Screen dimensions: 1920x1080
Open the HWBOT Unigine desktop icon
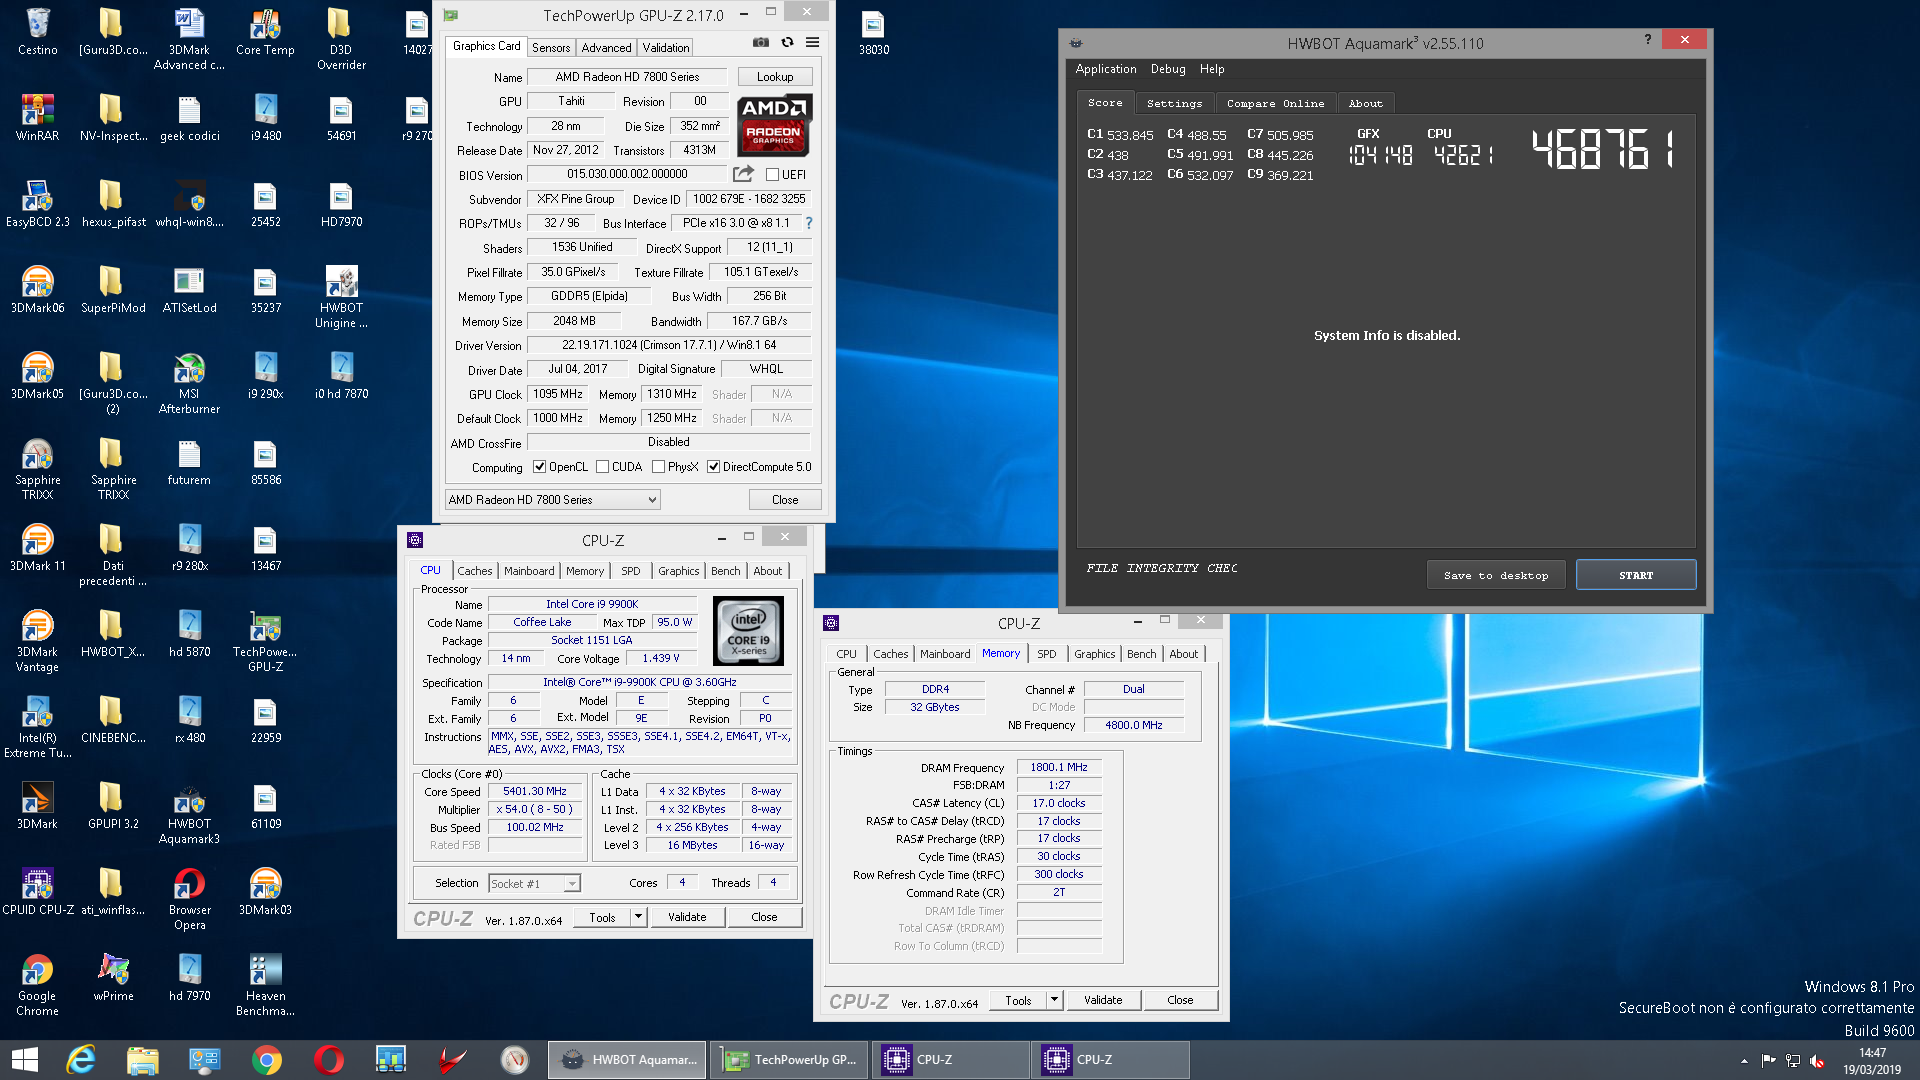[341, 297]
